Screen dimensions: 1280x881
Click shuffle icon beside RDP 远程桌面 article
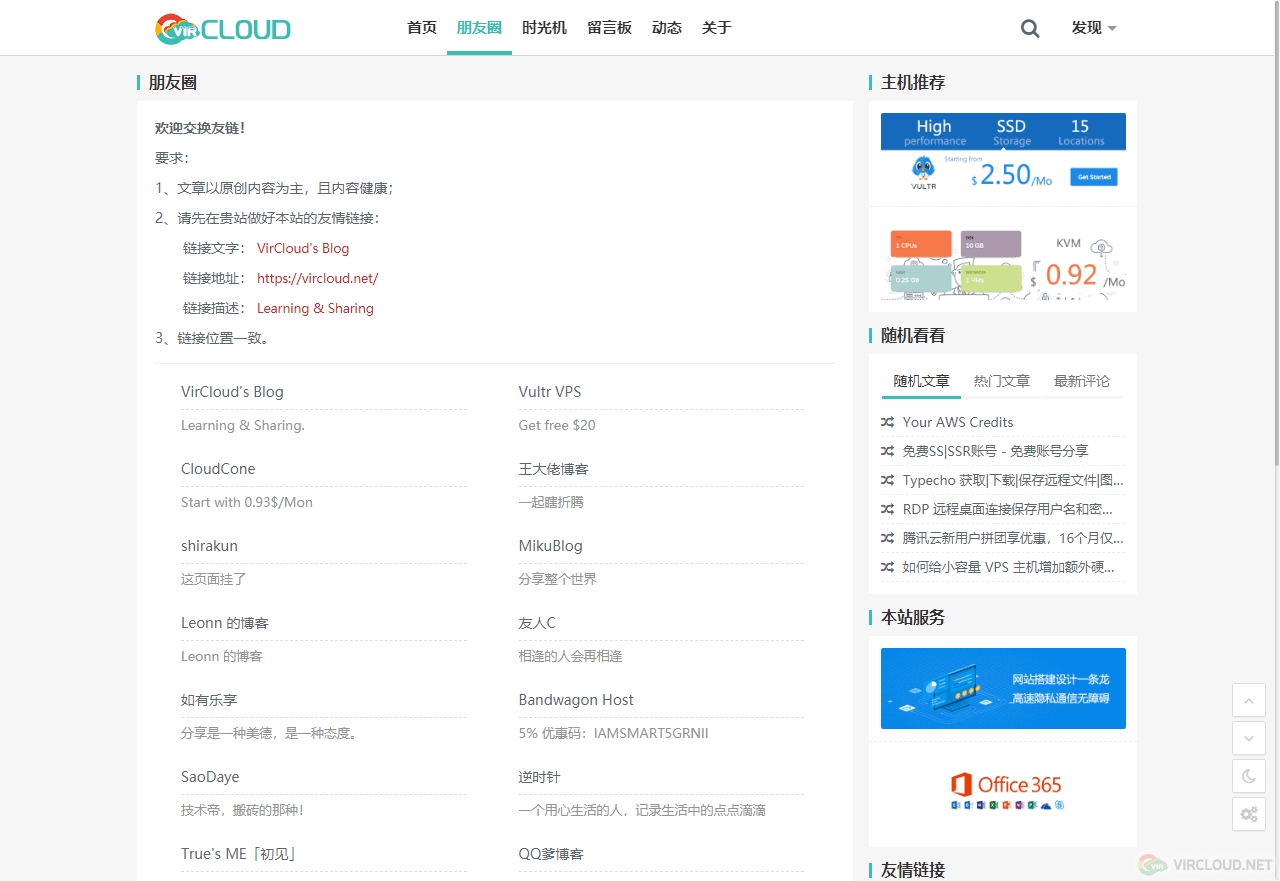888,509
